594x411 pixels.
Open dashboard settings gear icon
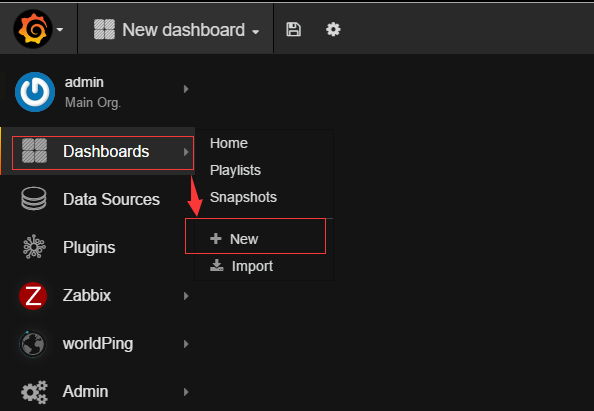tap(333, 30)
